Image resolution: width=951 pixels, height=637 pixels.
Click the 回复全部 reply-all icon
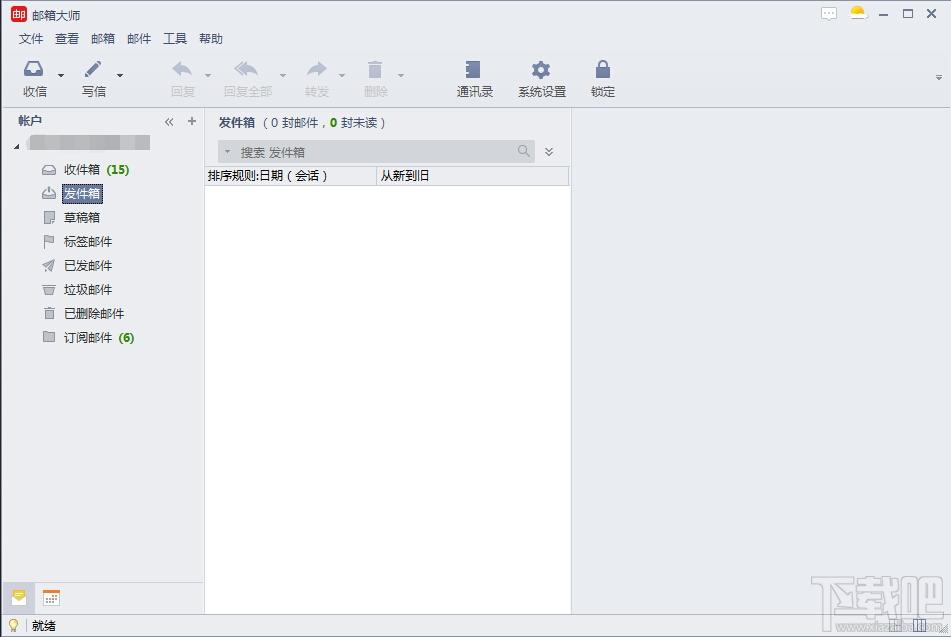tap(246, 69)
